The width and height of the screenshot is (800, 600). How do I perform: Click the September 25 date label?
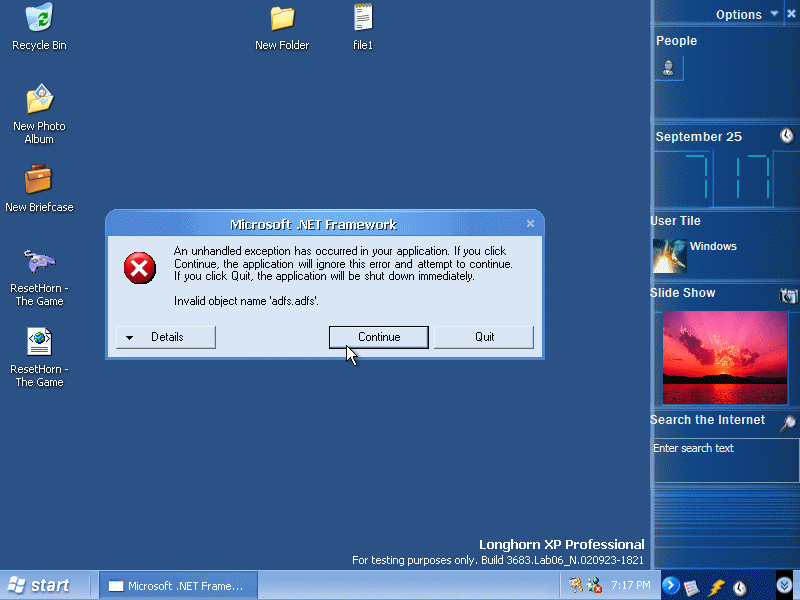pos(698,137)
